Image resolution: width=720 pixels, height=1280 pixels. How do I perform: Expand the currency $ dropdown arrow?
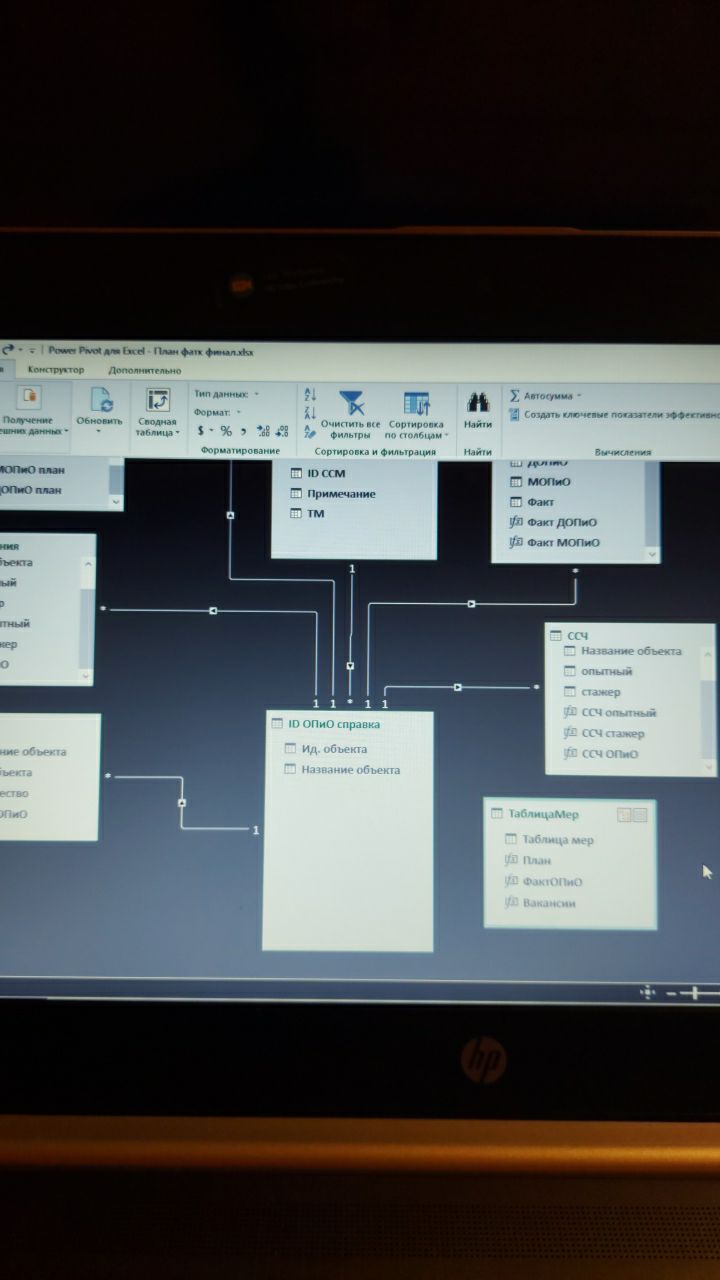point(211,432)
